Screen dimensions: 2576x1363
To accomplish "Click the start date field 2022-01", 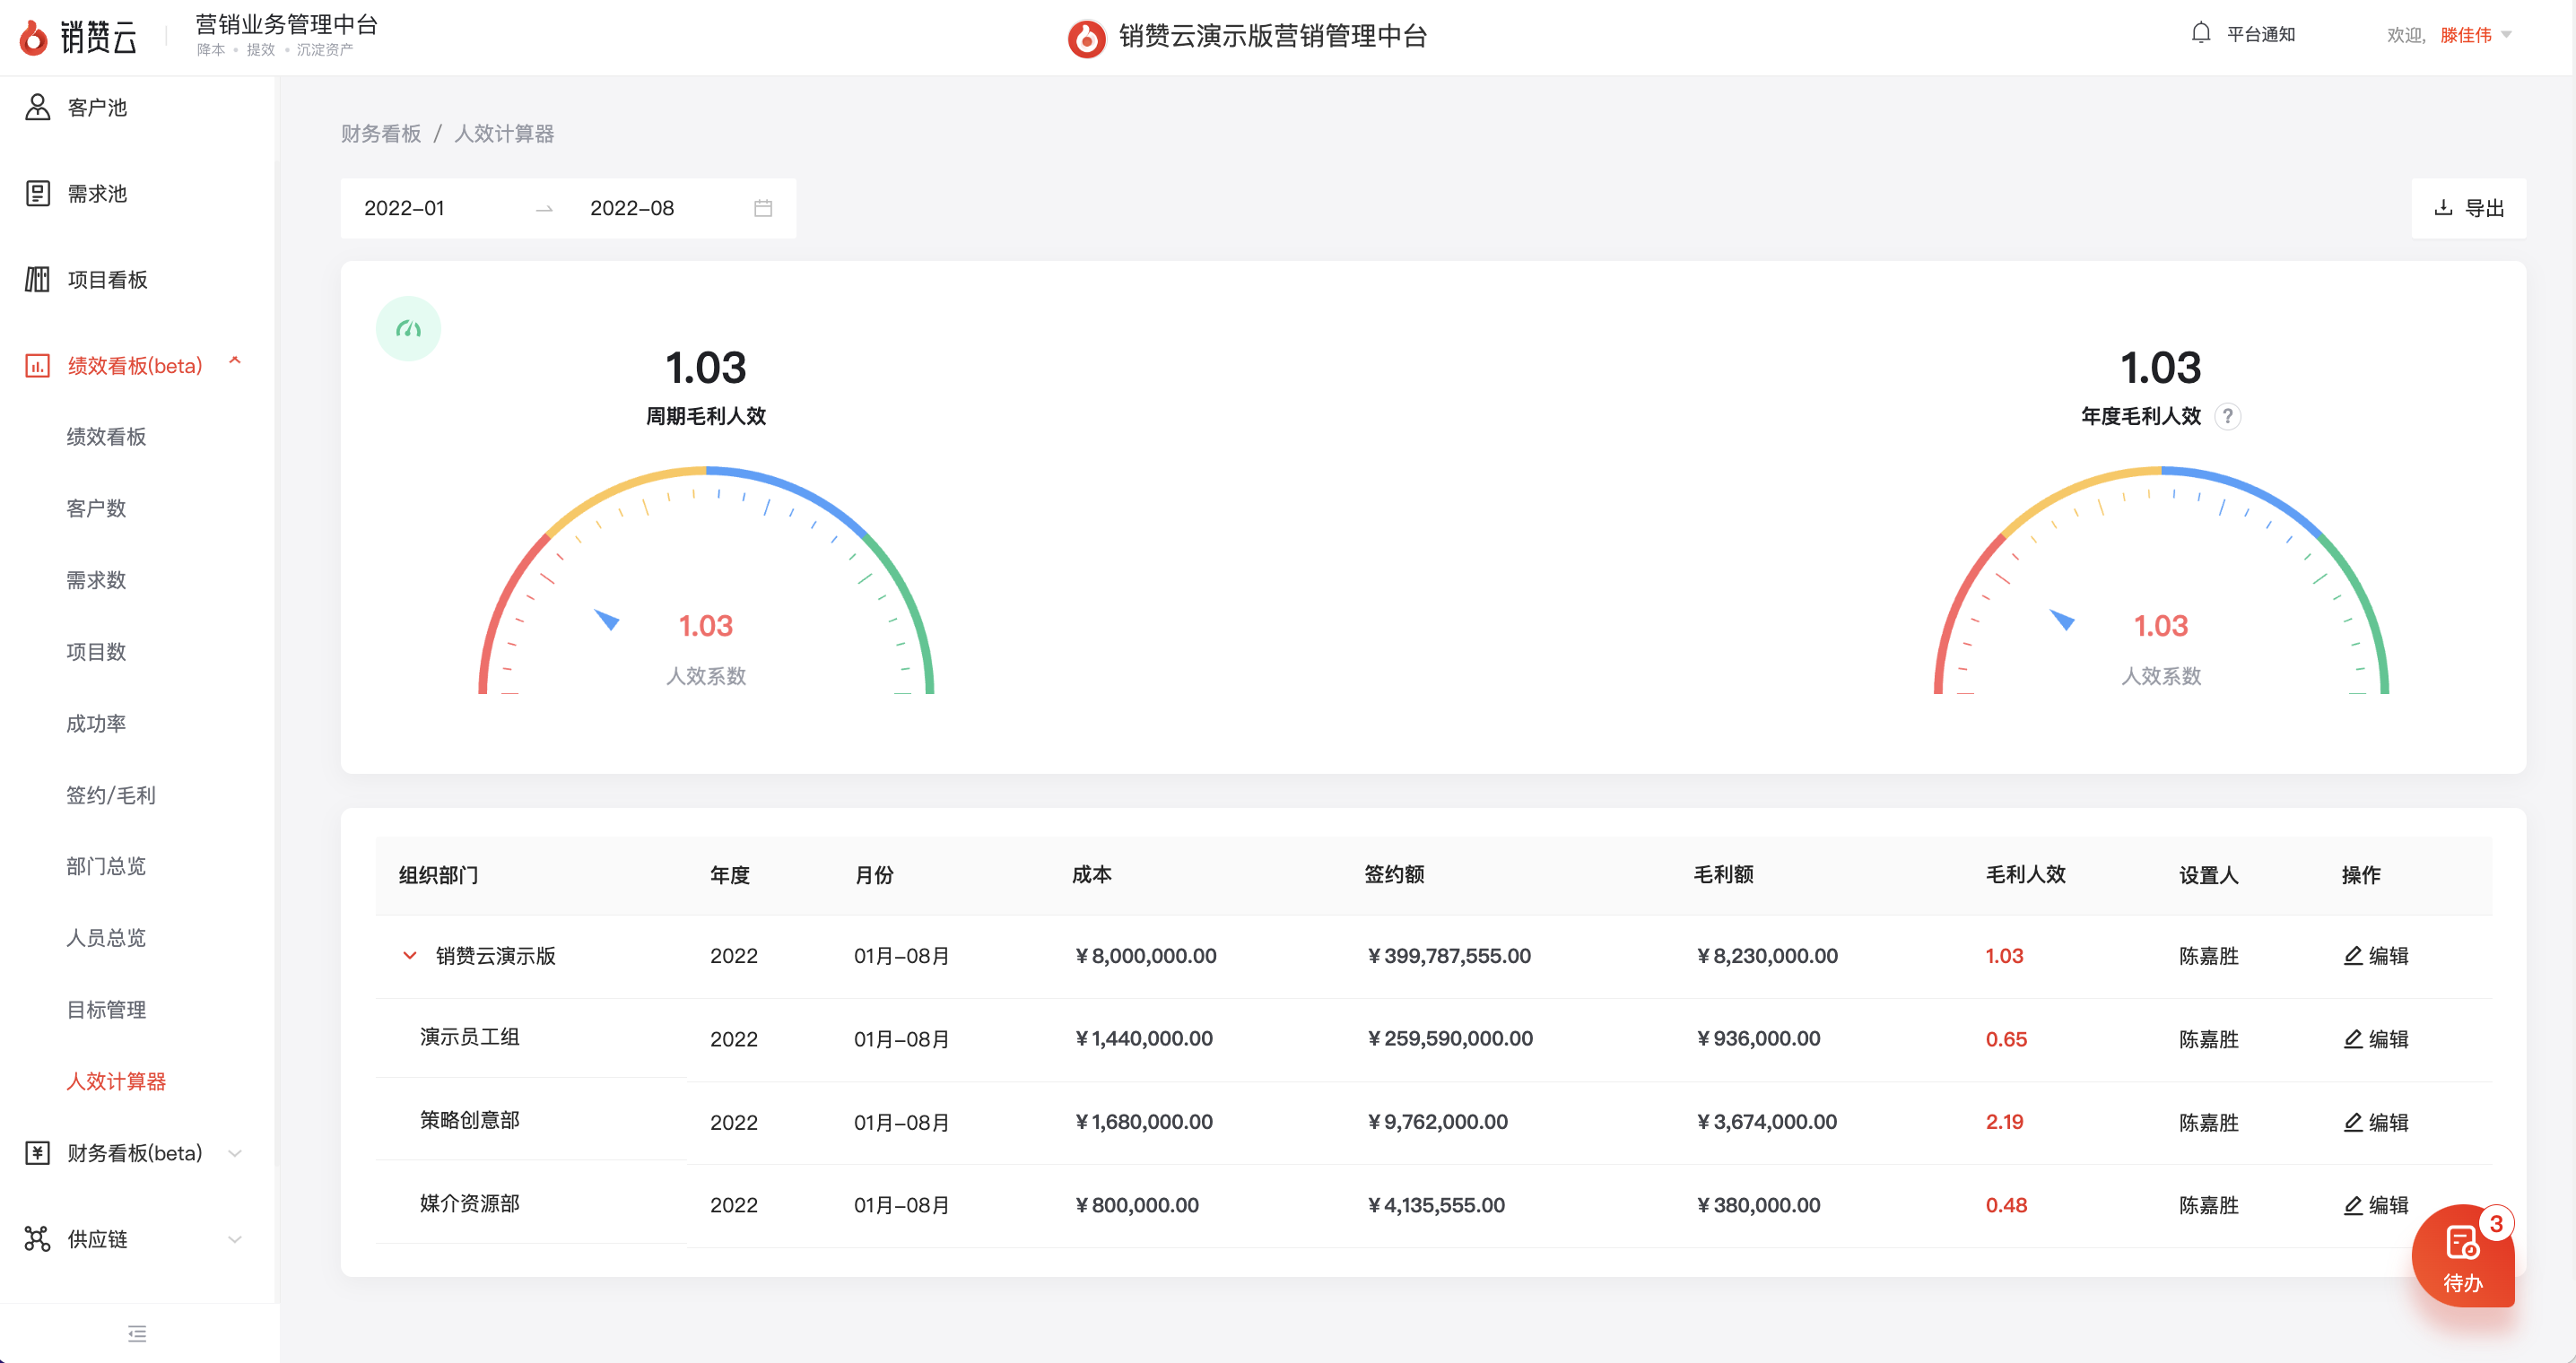I will pos(404,208).
